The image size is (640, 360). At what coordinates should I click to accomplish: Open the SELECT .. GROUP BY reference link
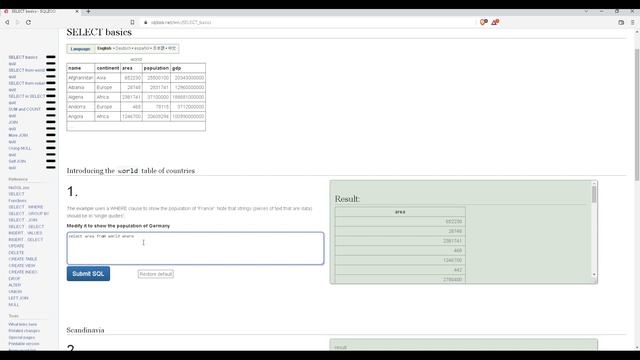(29, 213)
